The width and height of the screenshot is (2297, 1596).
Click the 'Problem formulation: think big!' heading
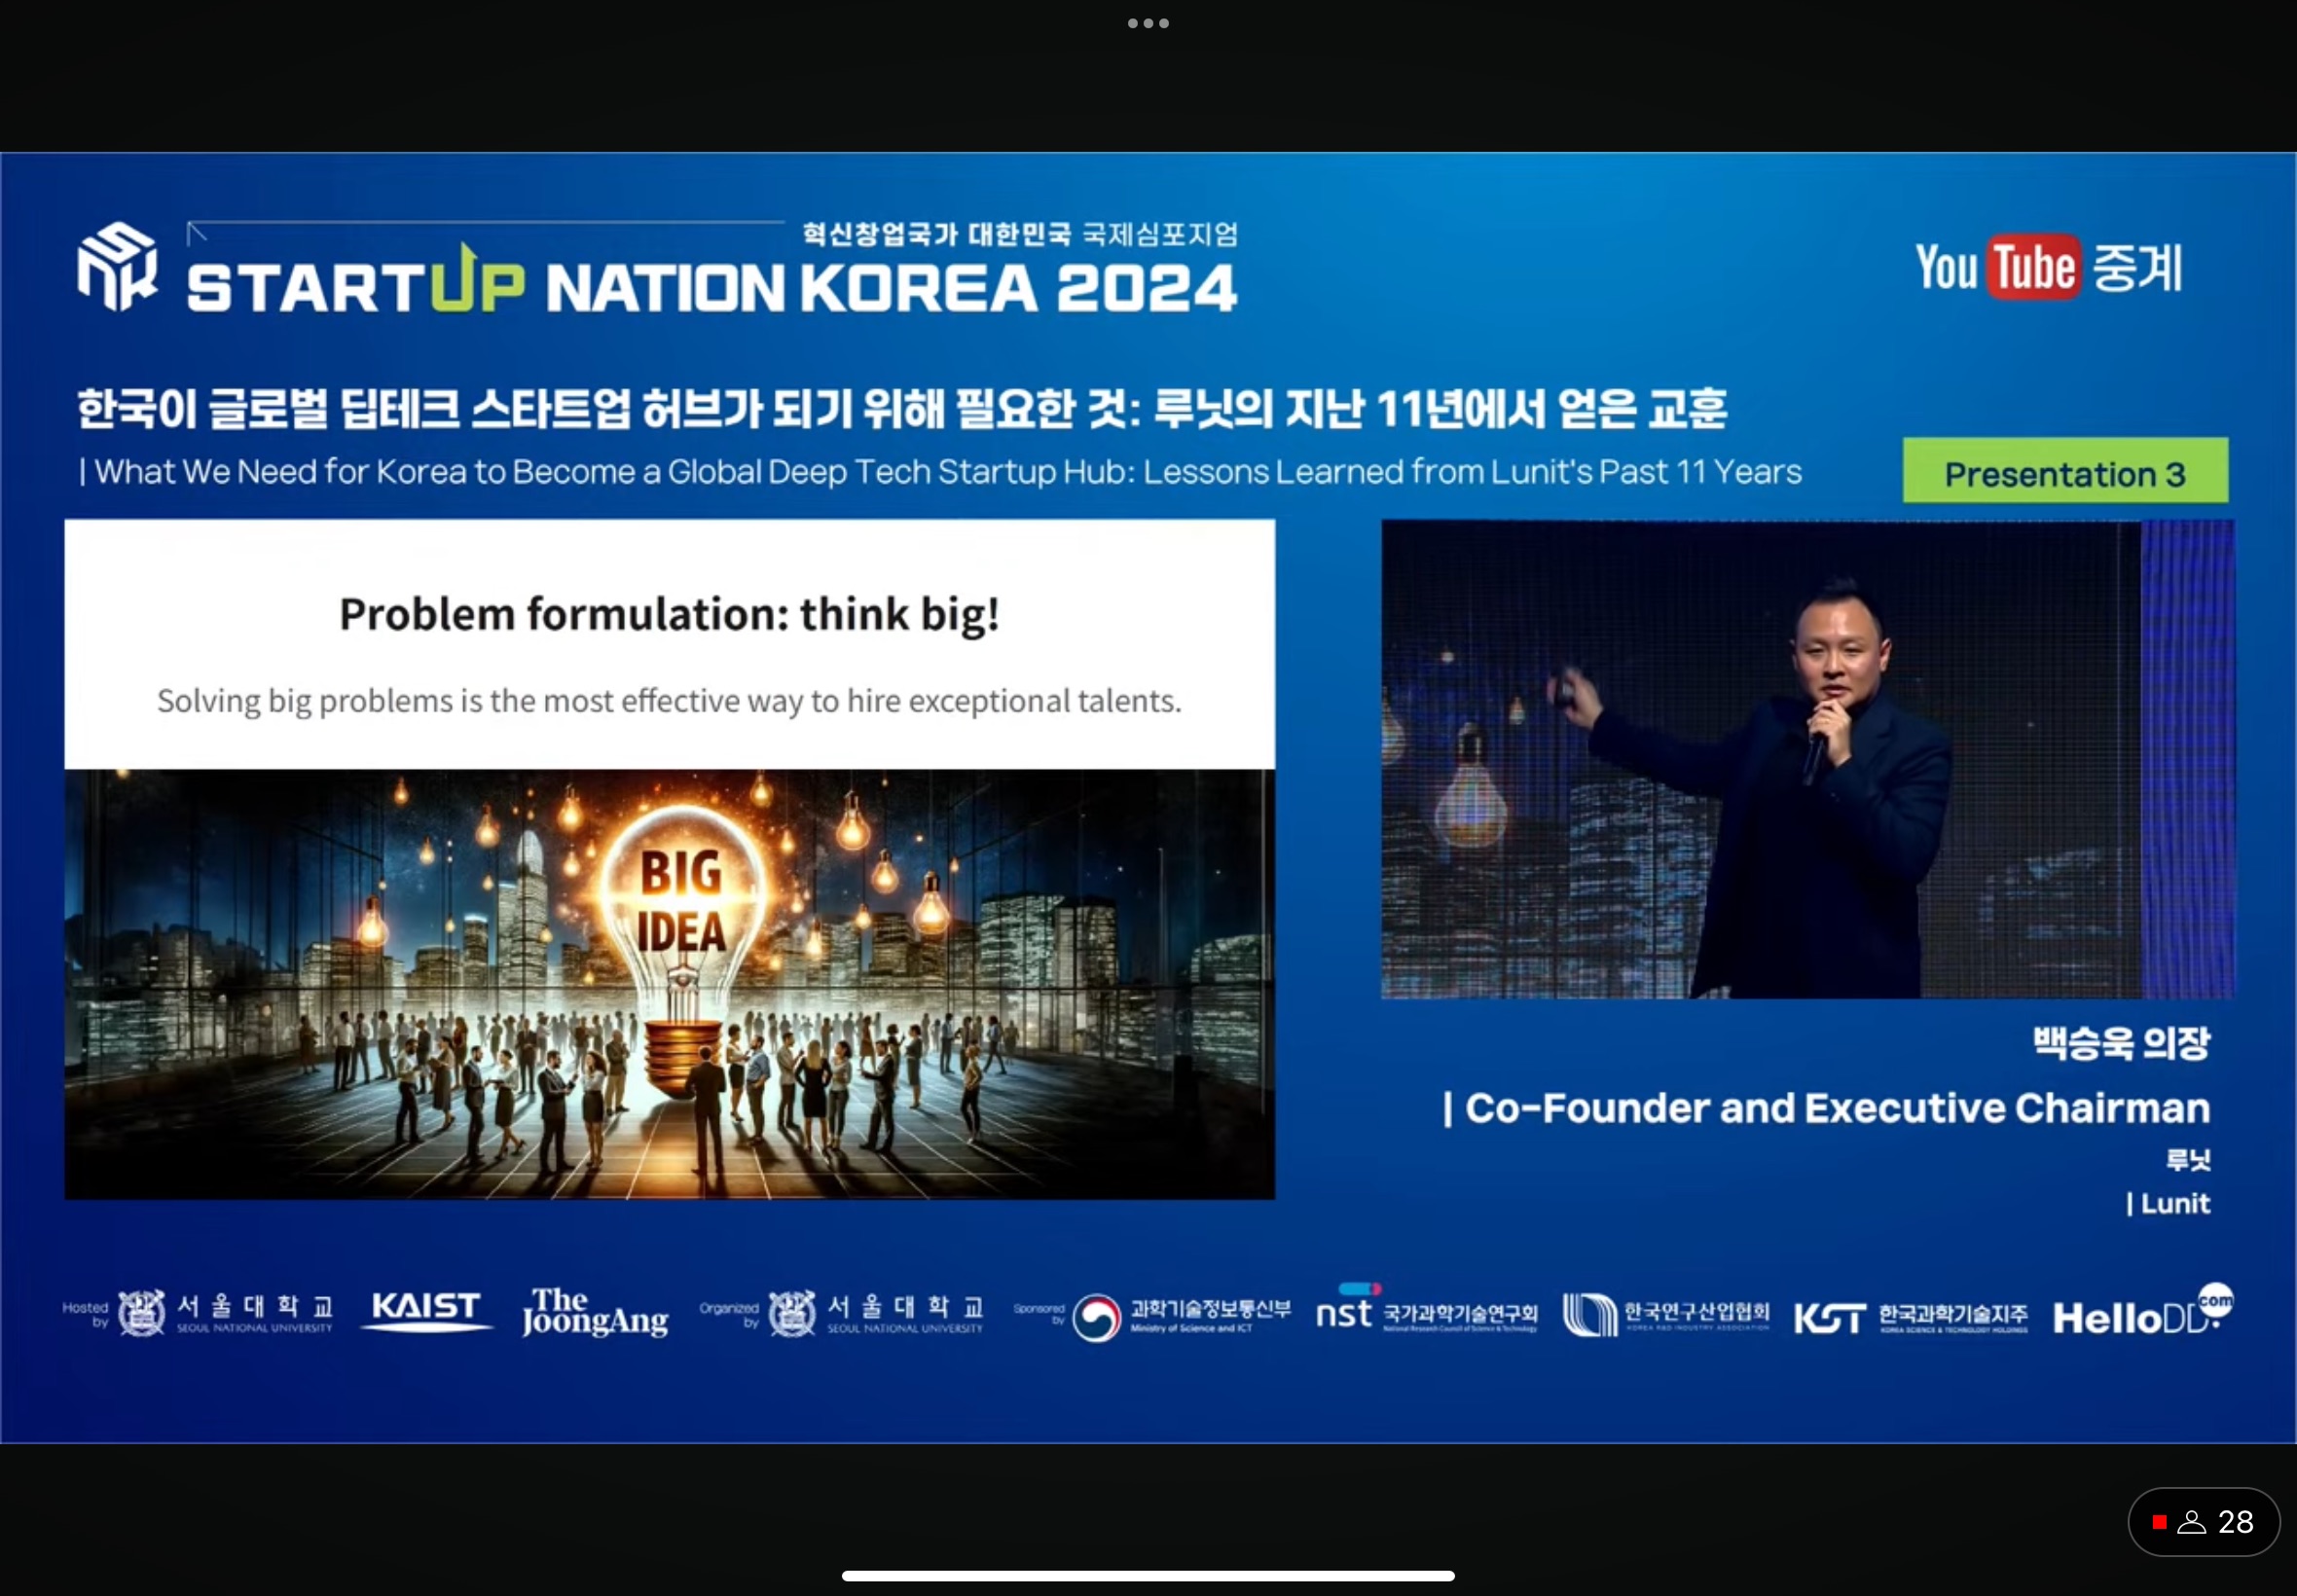click(669, 614)
